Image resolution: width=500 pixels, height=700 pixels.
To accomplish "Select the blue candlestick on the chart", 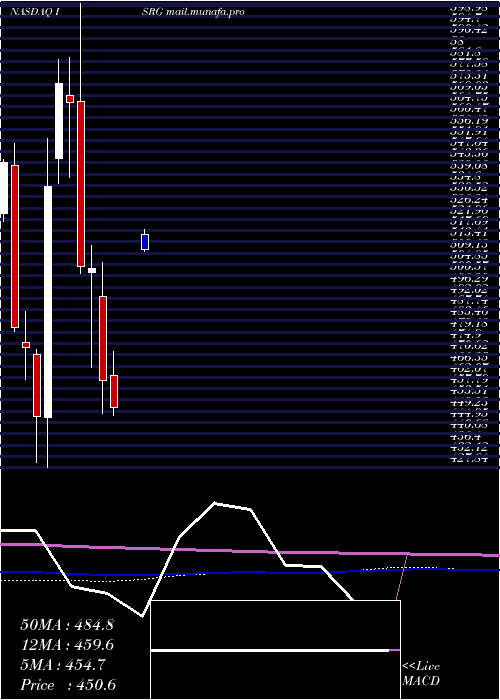I will coord(145,242).
